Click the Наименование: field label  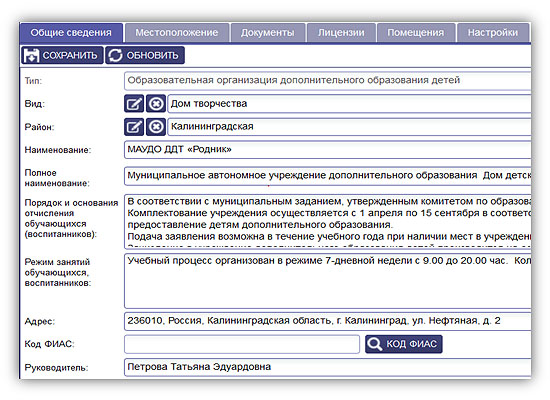[x=58, y=150]
